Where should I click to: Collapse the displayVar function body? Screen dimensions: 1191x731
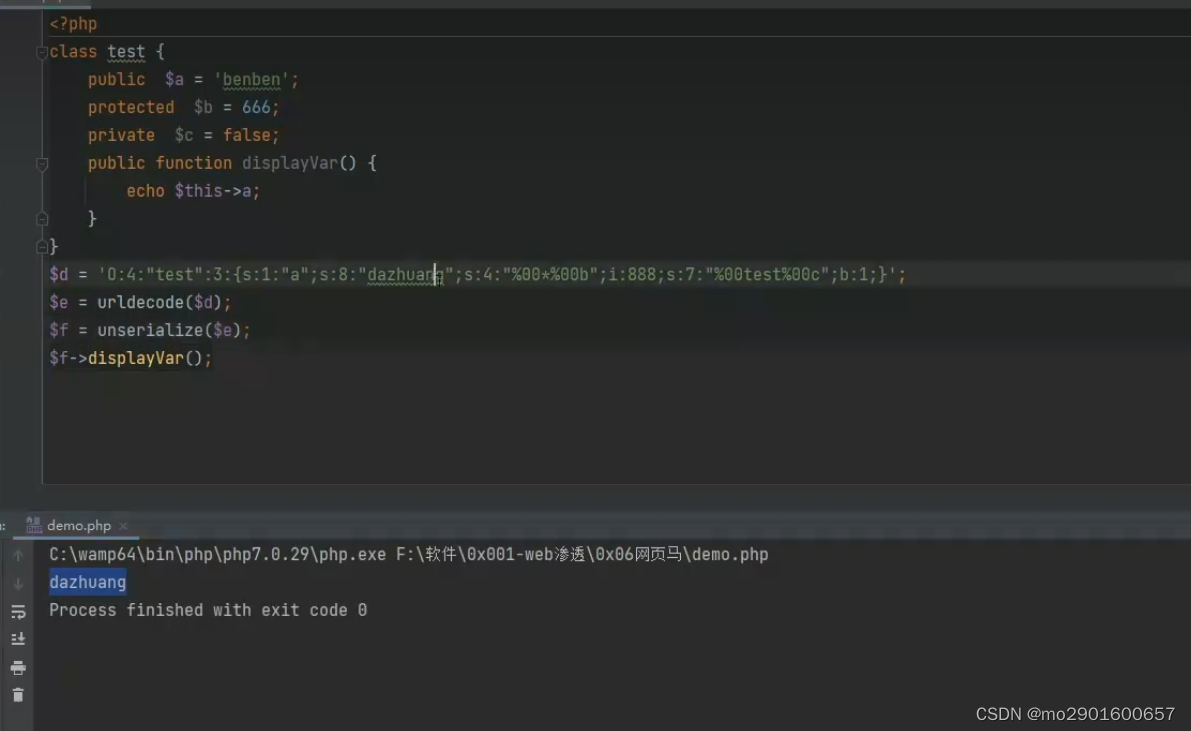click(x=42, y=165)
